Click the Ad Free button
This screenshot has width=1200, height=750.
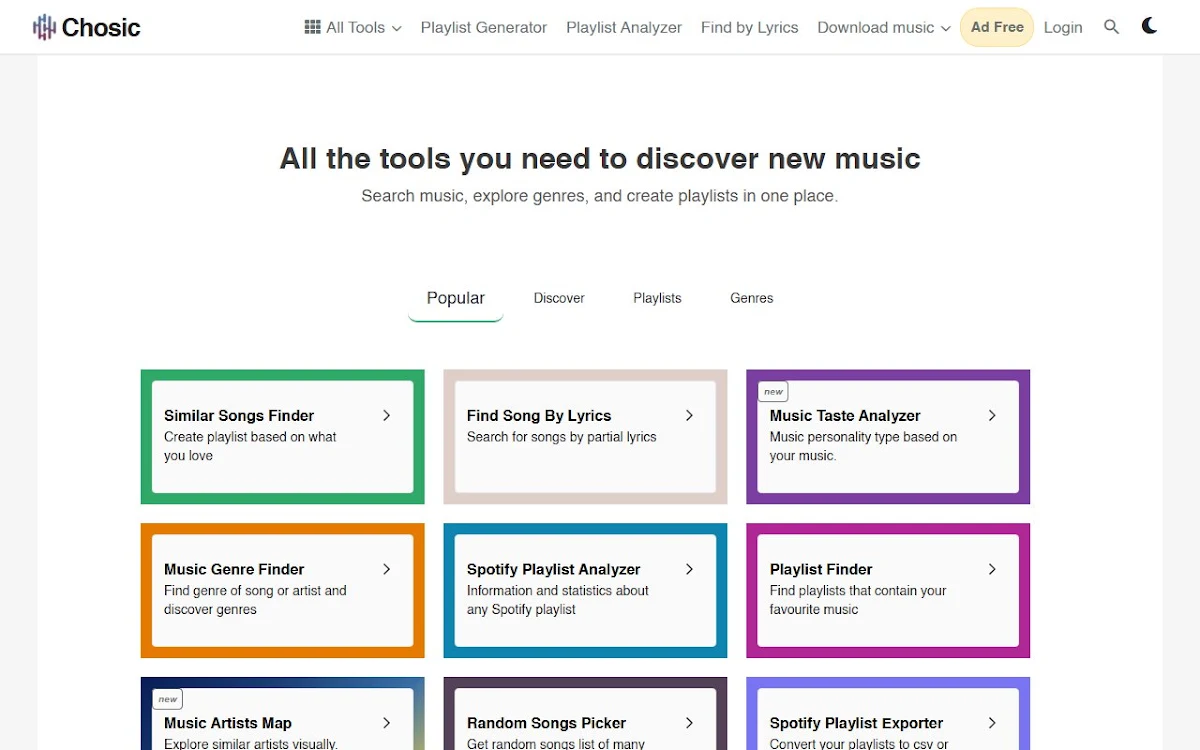[x=997, y=27]
